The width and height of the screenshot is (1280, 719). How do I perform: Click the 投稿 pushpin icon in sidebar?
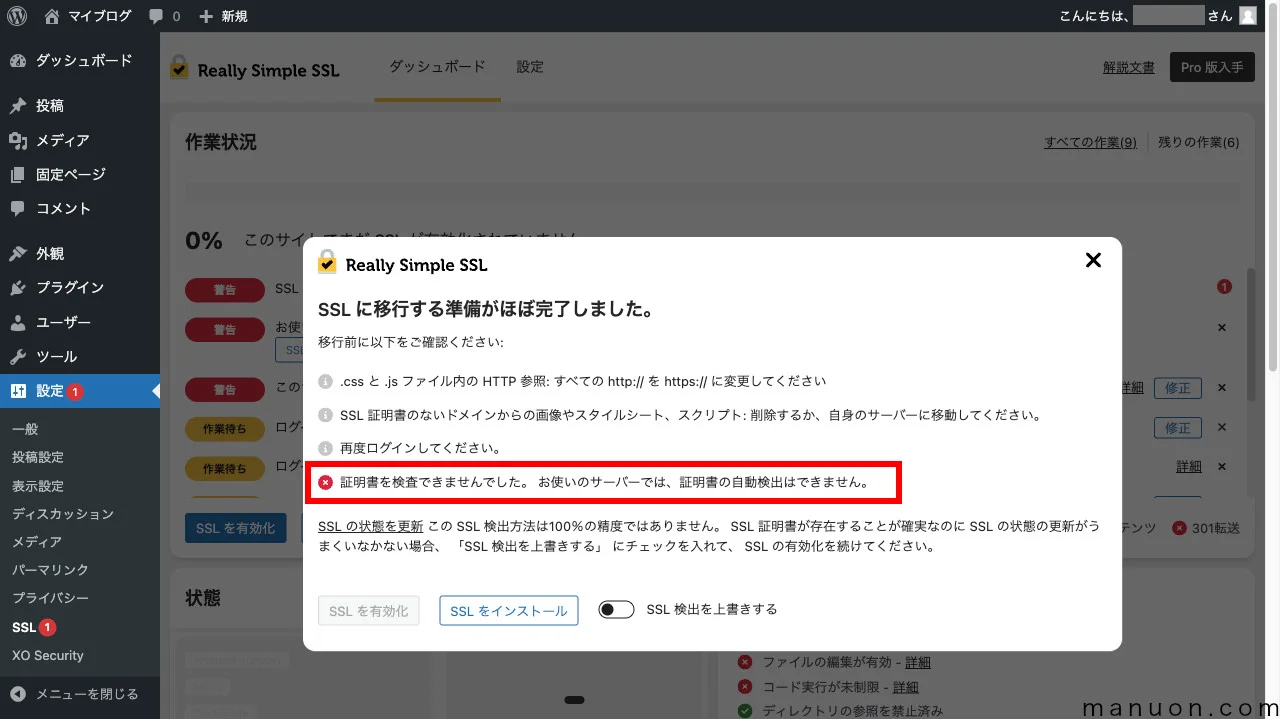(x=17, y=105)
